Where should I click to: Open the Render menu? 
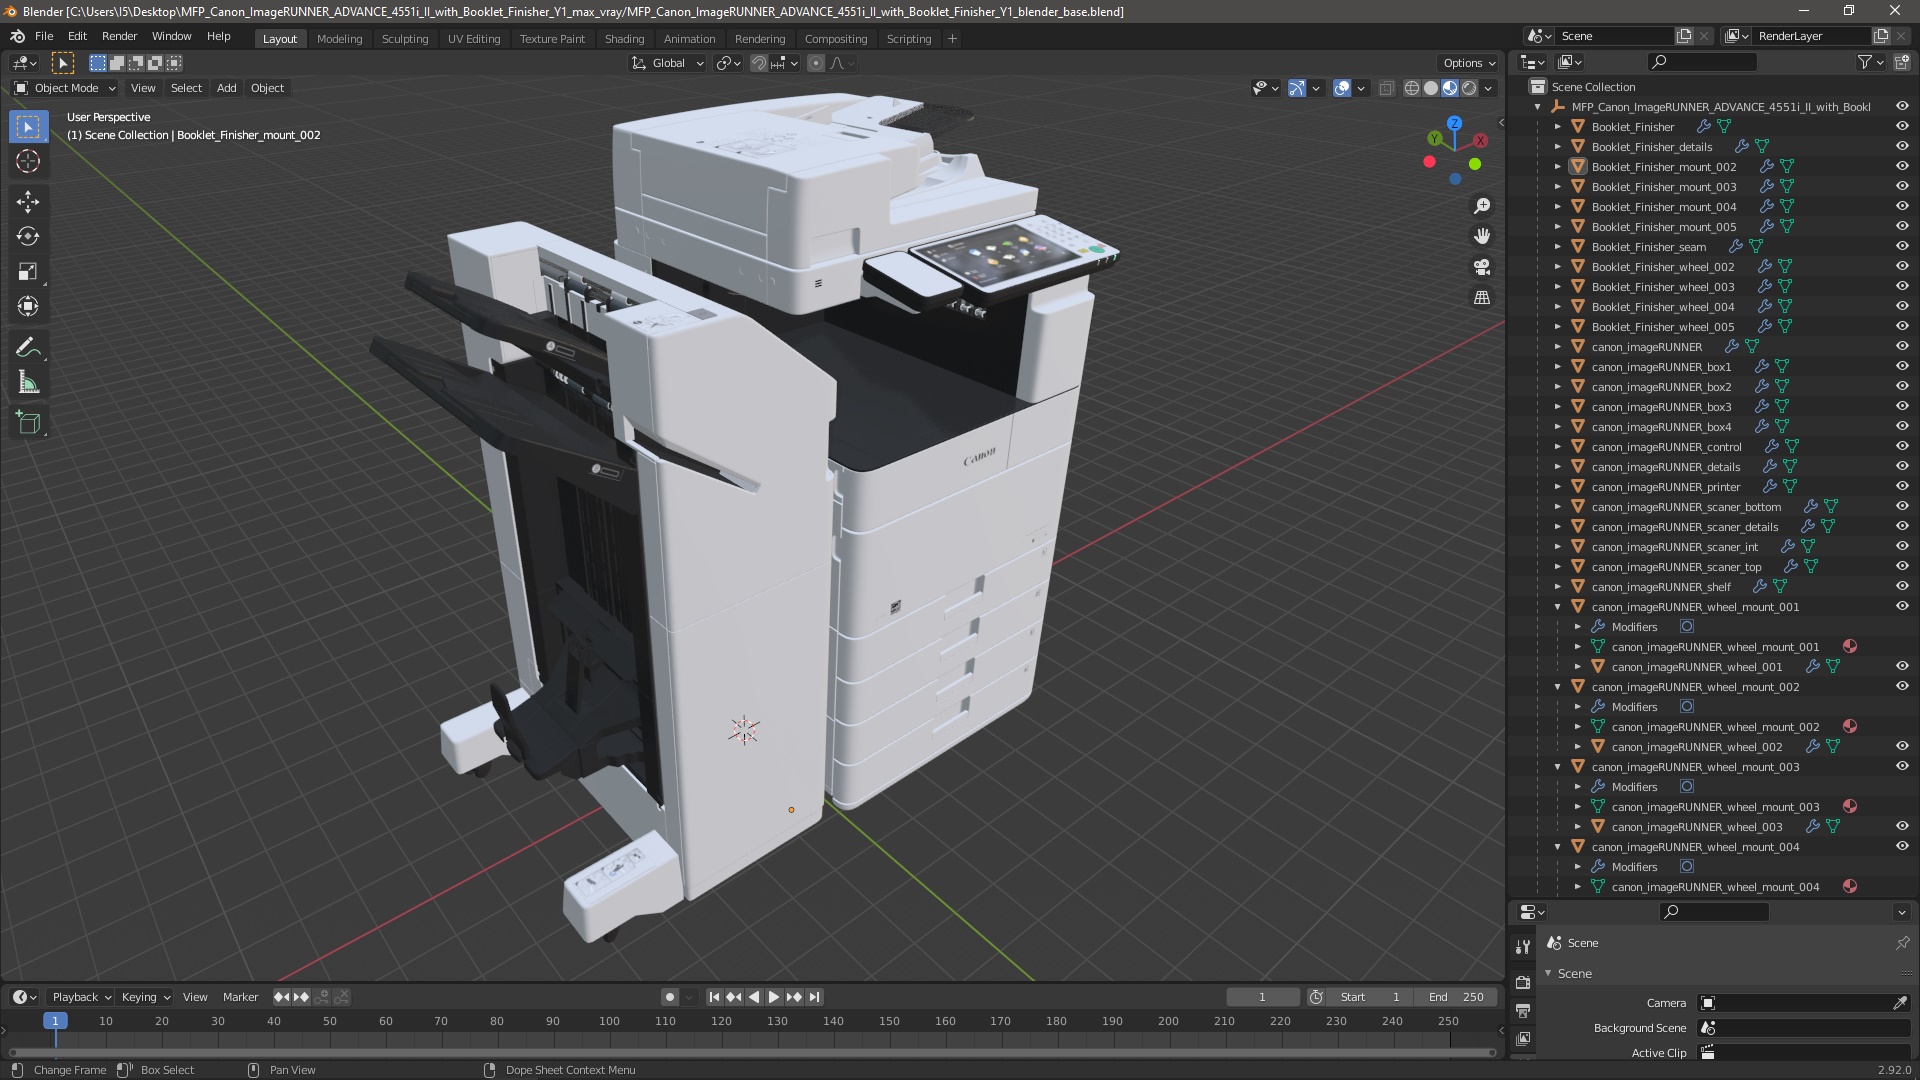[x=119, y=36]
